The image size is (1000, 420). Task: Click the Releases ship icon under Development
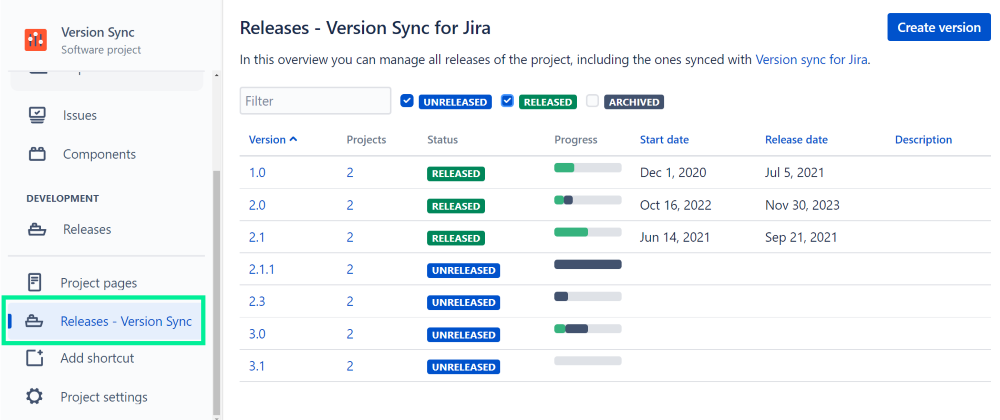37,229
